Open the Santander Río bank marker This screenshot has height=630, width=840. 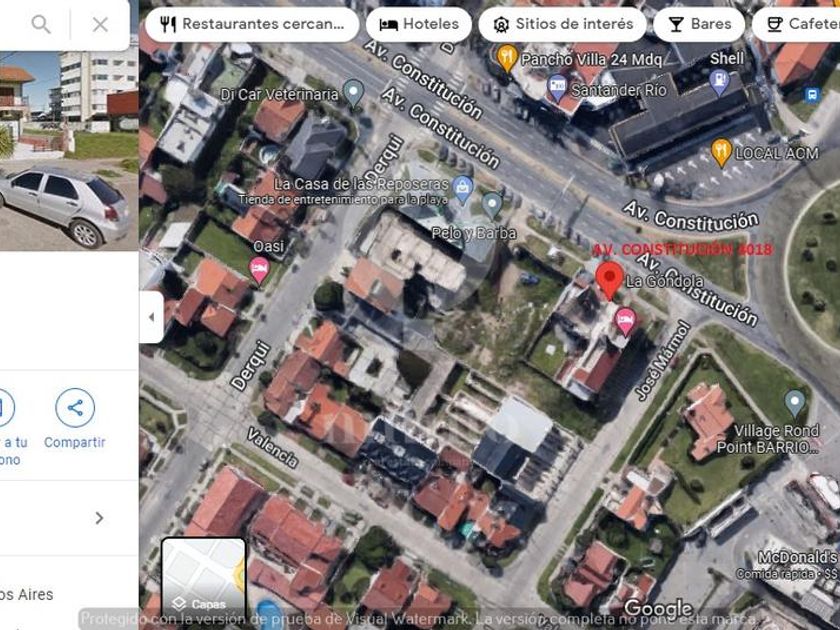557,88
